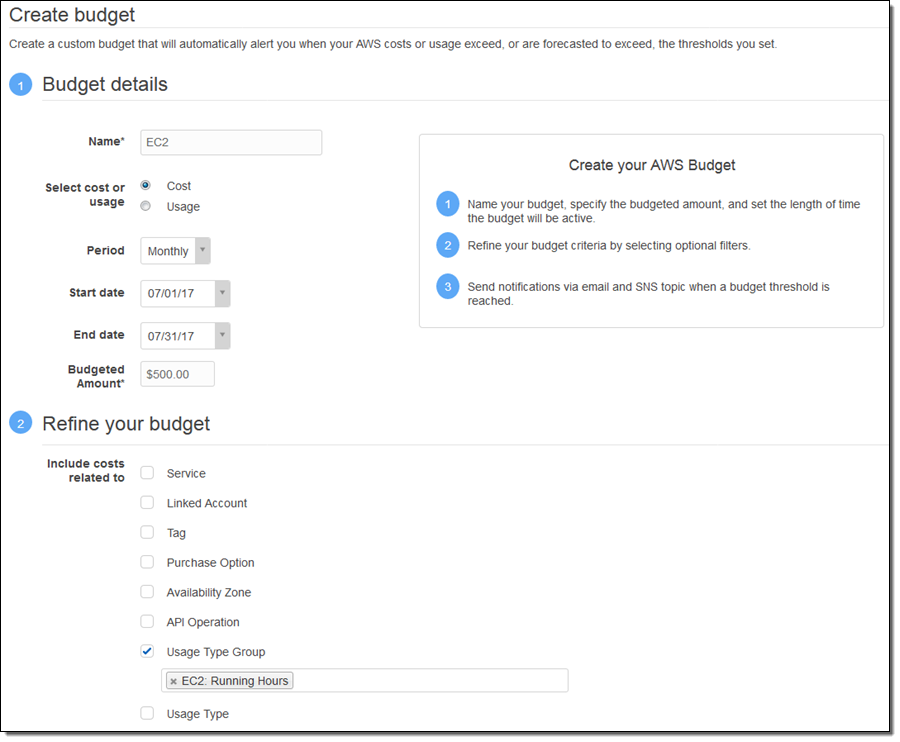900x742 pixels.
Task: Toggle the API Operation checkbox
Action: (x=147, y=622)
